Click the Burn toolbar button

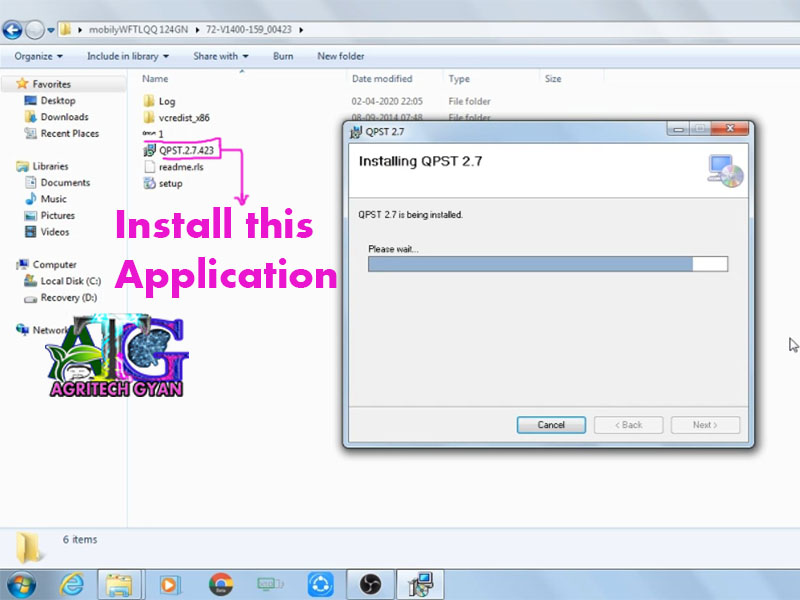283,56
